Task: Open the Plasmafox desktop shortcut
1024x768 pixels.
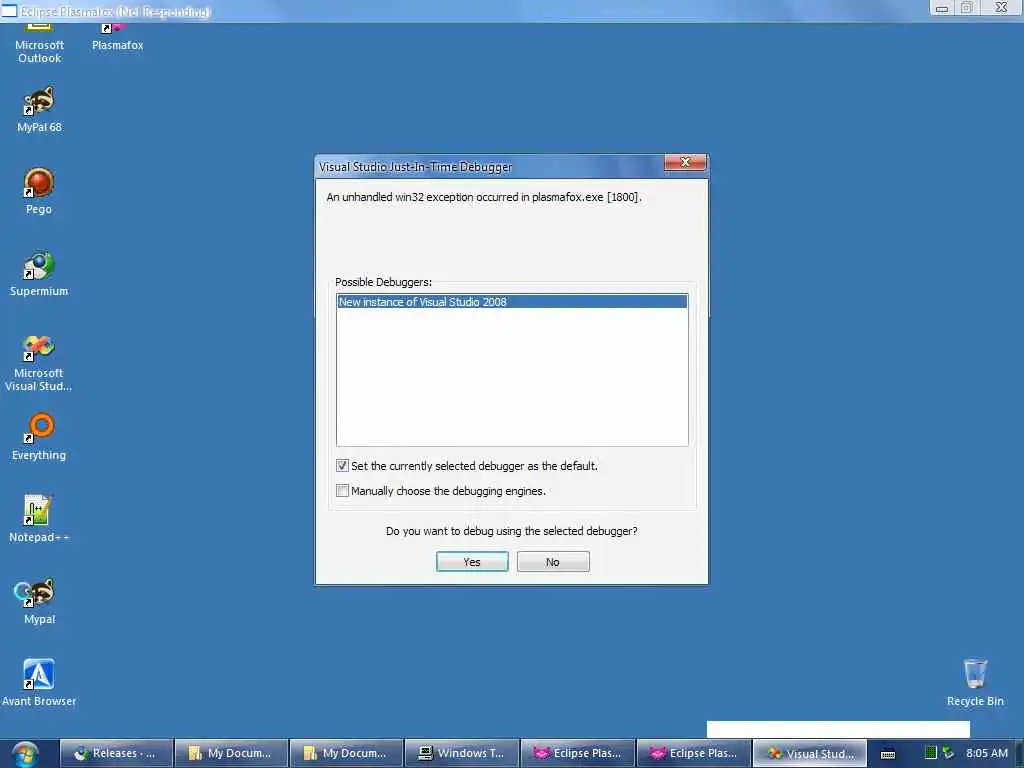Action: pos(117,38)
